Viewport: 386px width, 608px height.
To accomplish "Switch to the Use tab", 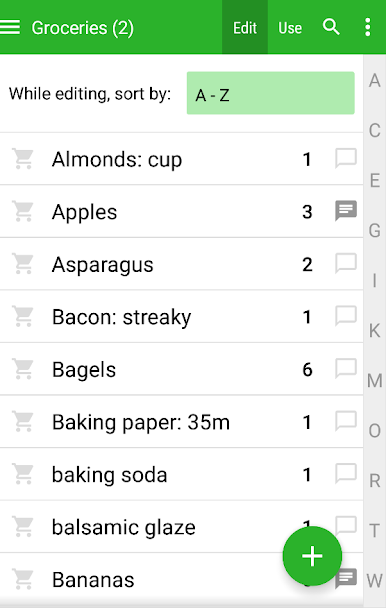I will [290, 27].
